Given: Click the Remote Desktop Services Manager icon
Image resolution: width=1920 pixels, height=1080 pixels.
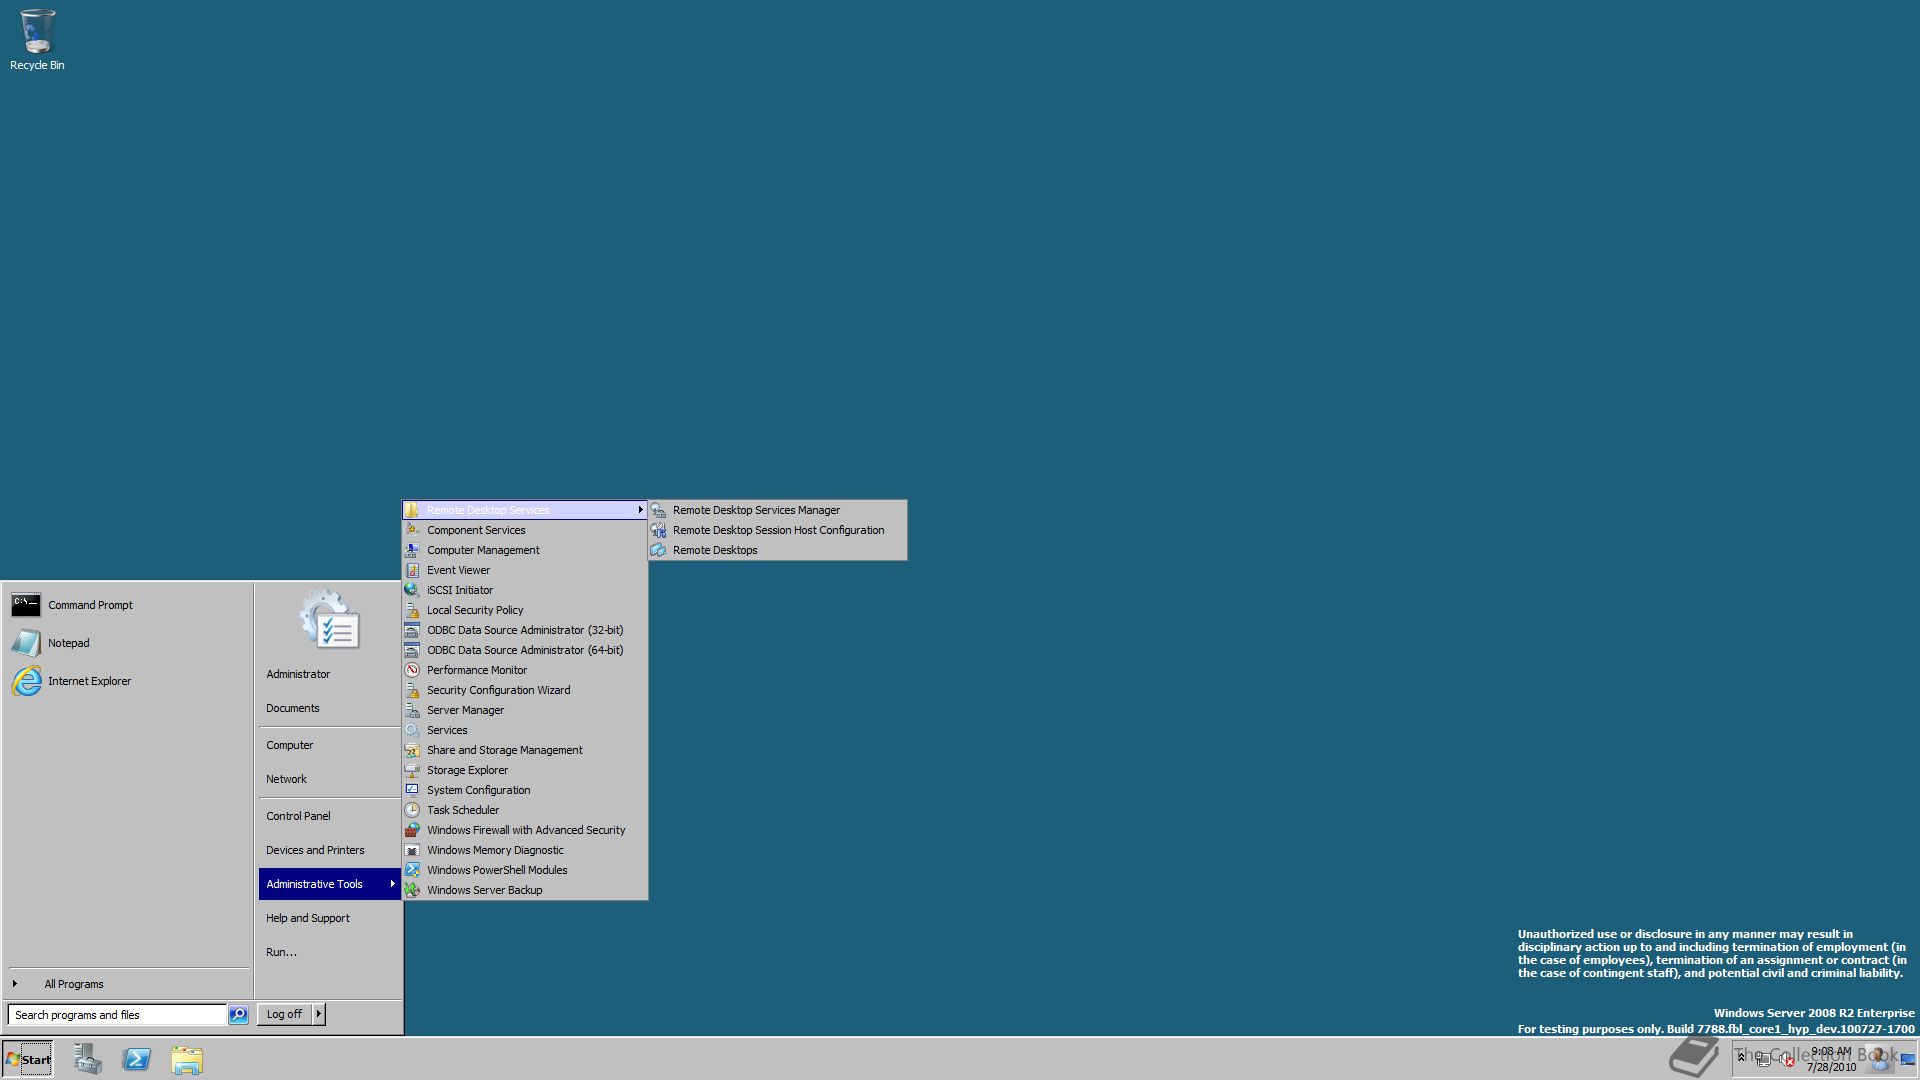Looking at the screenshot, I should (658, 510).
